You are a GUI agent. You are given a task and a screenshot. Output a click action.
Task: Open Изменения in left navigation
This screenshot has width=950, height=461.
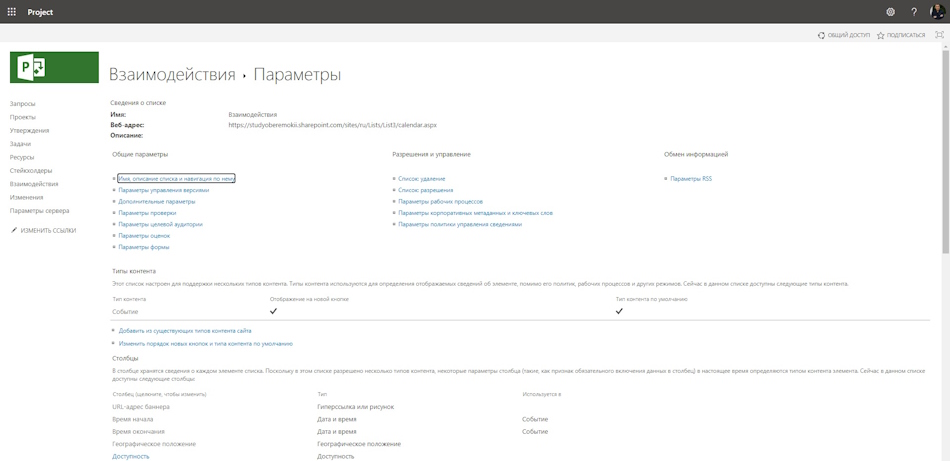26,197
